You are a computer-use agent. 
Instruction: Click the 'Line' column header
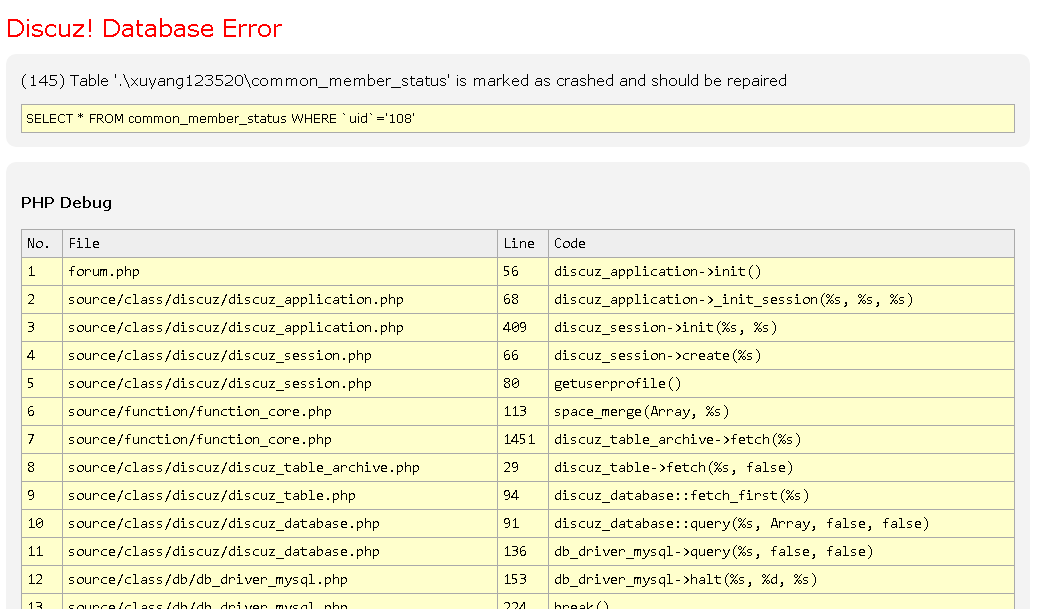click(x=522, y=244)
